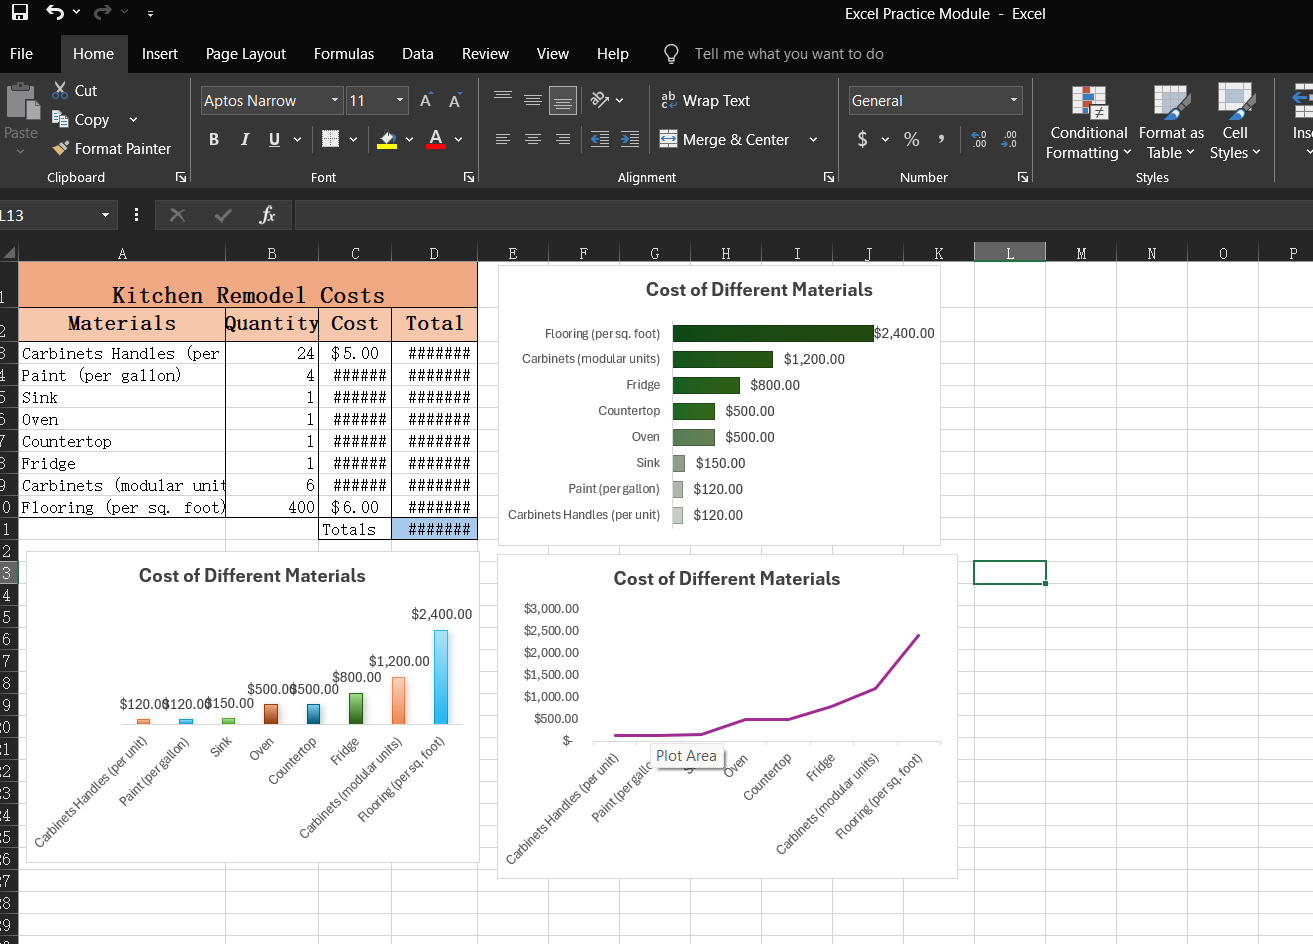Enable Wrap Text
The image size is (1313, 944).
(x=705, y=100)
